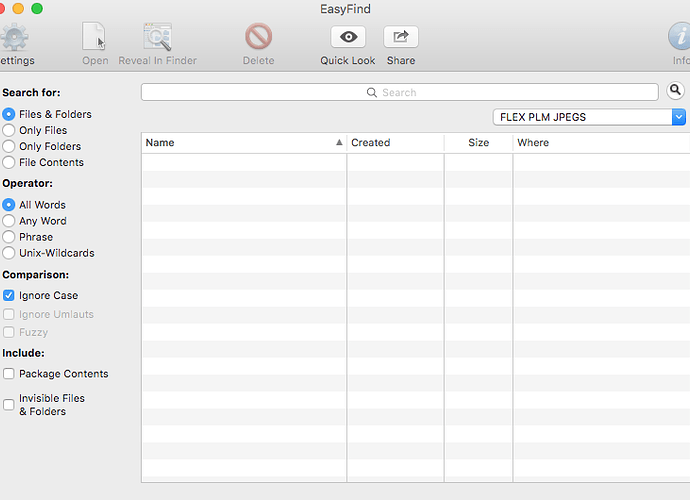
Task: Click the green zoom window button
Action: [x=37, y=8]
